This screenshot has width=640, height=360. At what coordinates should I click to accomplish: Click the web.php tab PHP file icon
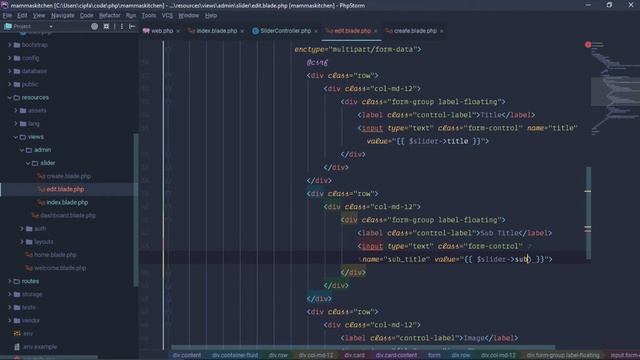click(x=146, y=31)
